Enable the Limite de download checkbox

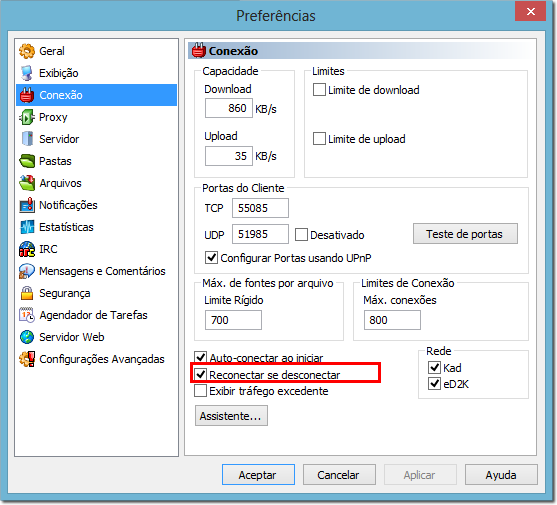(319, 90)
